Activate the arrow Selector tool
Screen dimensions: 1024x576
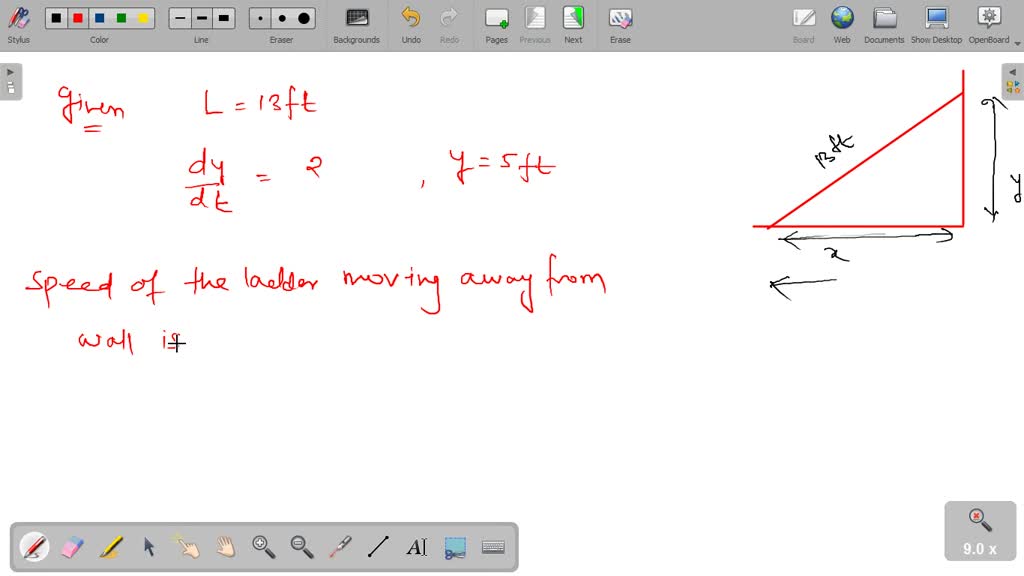pos(149,547)
